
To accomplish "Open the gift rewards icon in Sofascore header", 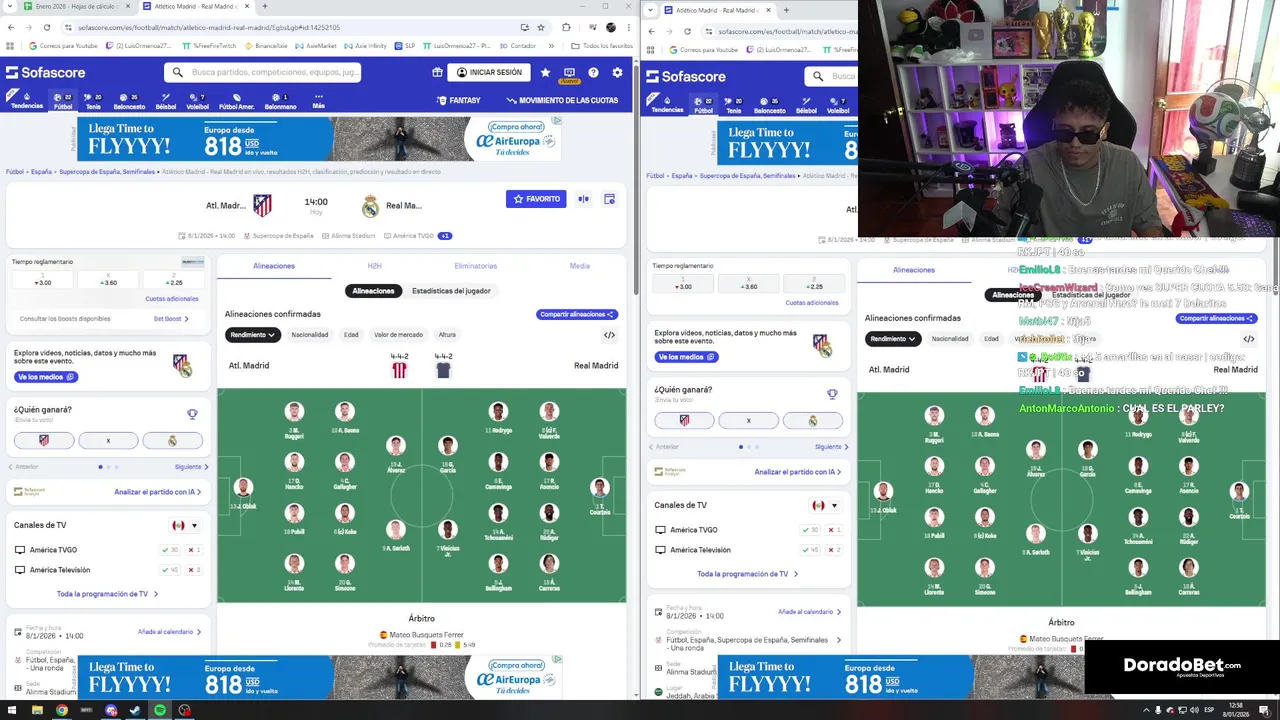I will click(x=437, y=72).
